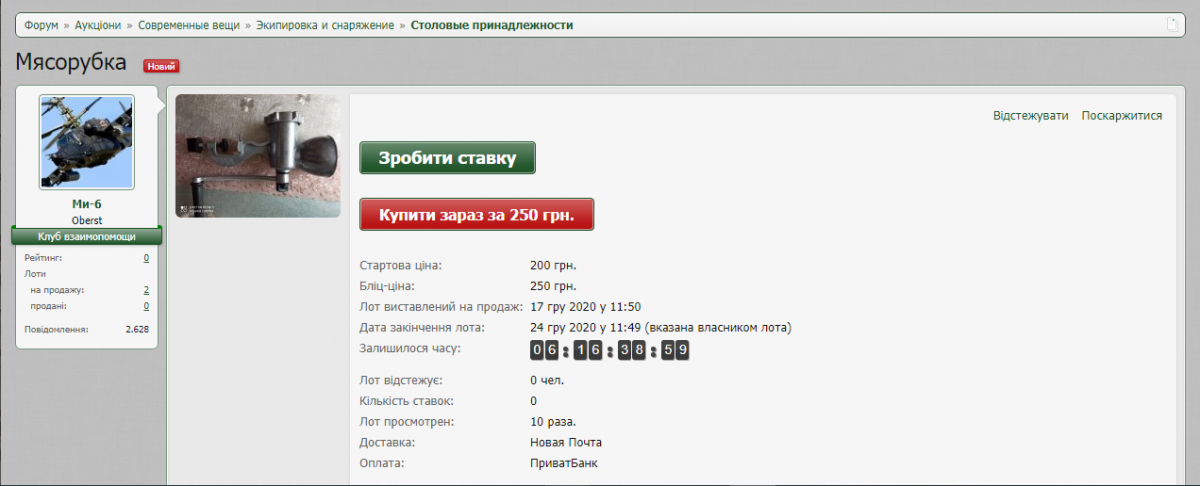Image resolution: width=1200 pixels, height=486 pixels.
Task: Open Современные вещи breadcrumb category
Action: coord(189,25)
